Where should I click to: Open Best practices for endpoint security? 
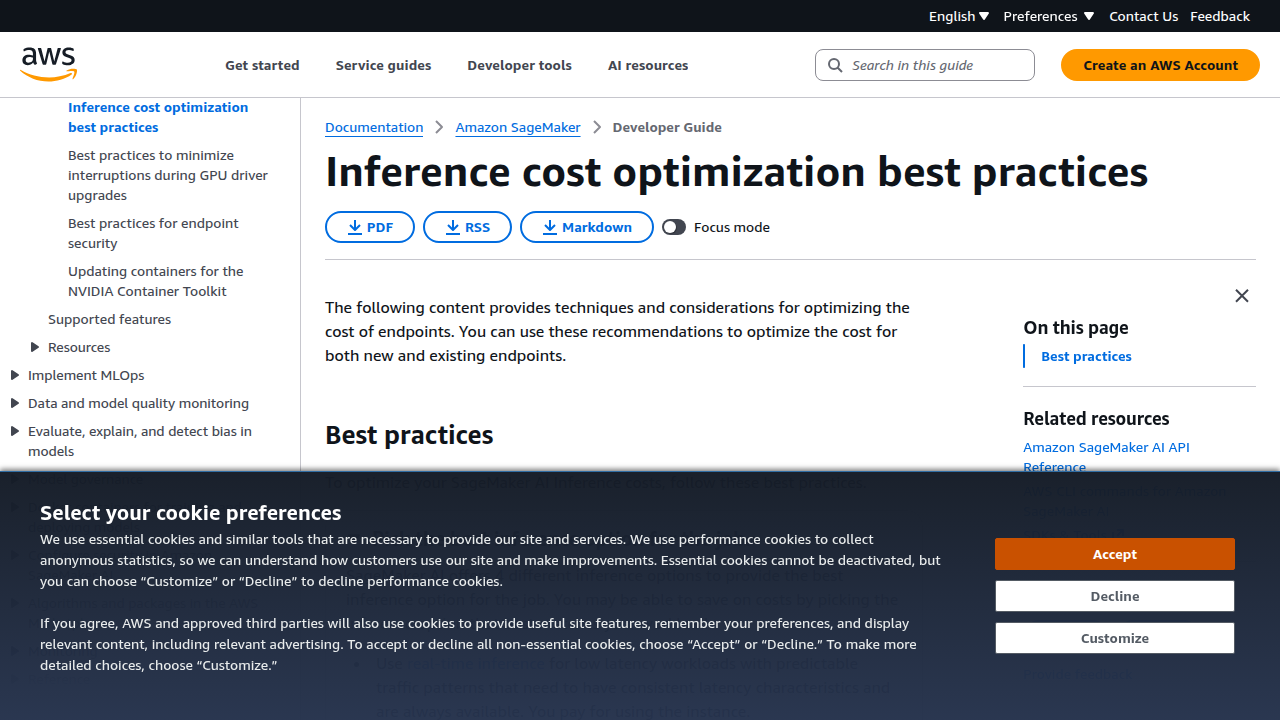[x=153, y=233]
